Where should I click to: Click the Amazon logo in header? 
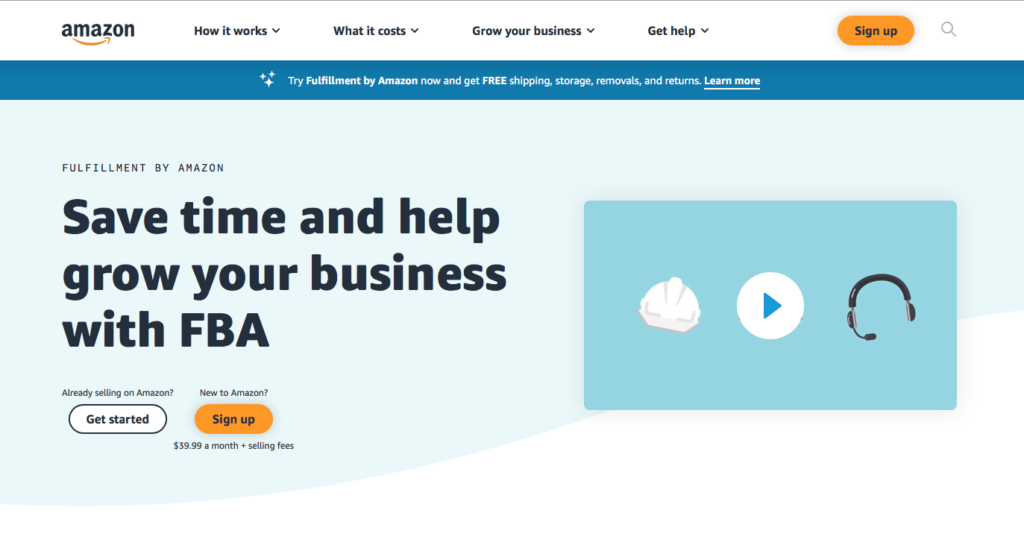tap(98, 33)
